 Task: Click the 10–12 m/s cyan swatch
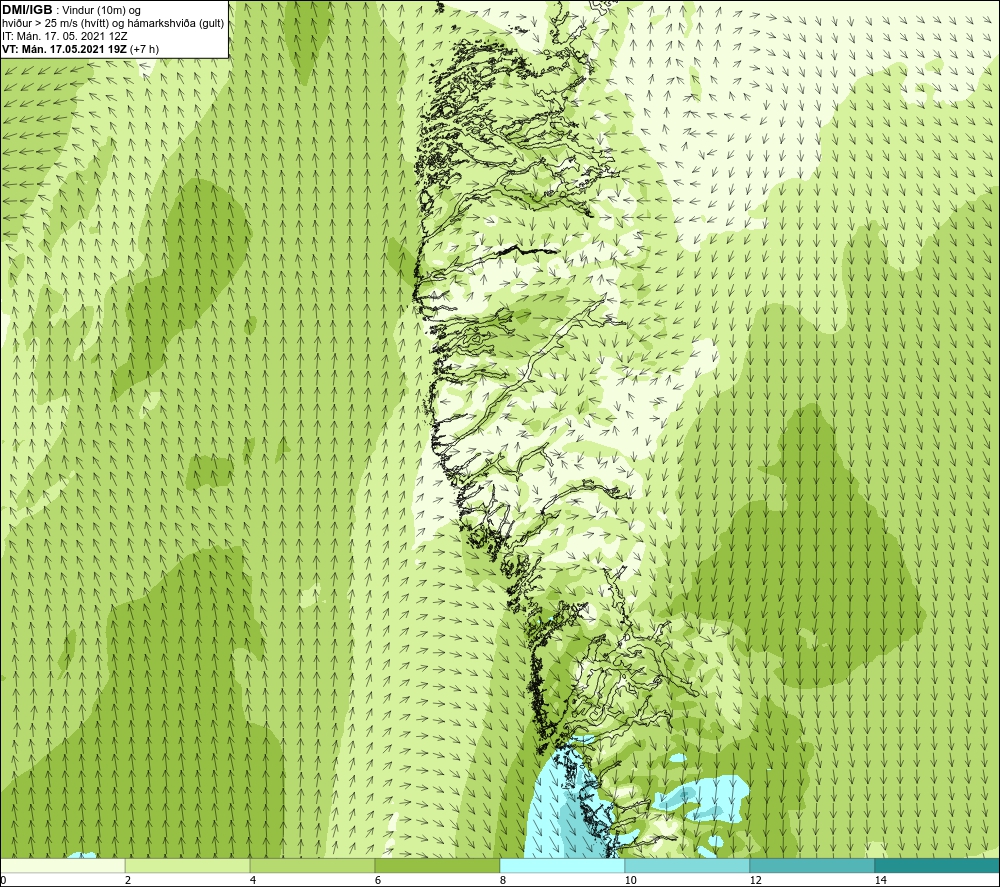point(688,865)
